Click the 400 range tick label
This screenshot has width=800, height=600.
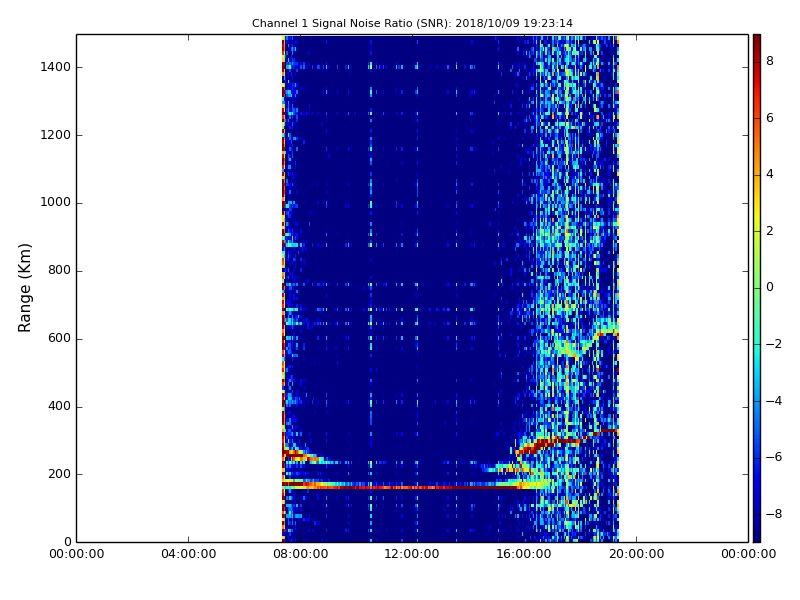(59, 406)
